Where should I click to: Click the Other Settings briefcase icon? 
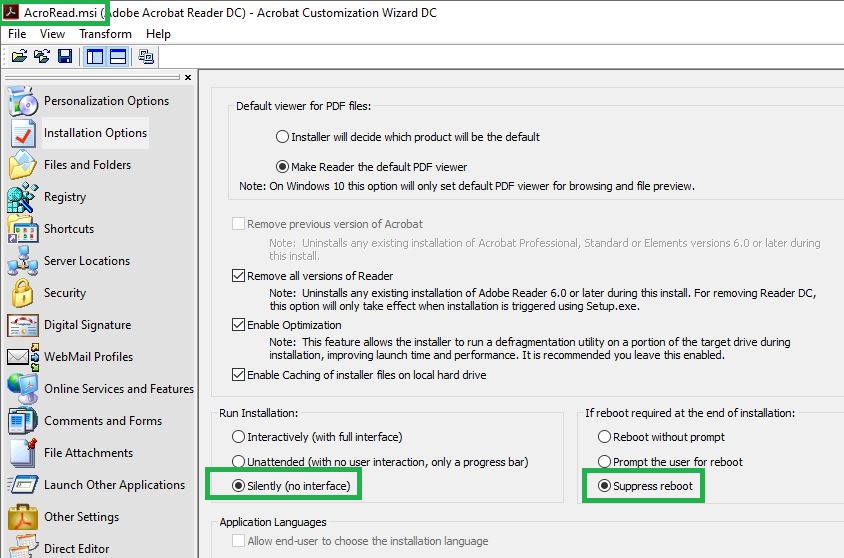click(23, 517)
